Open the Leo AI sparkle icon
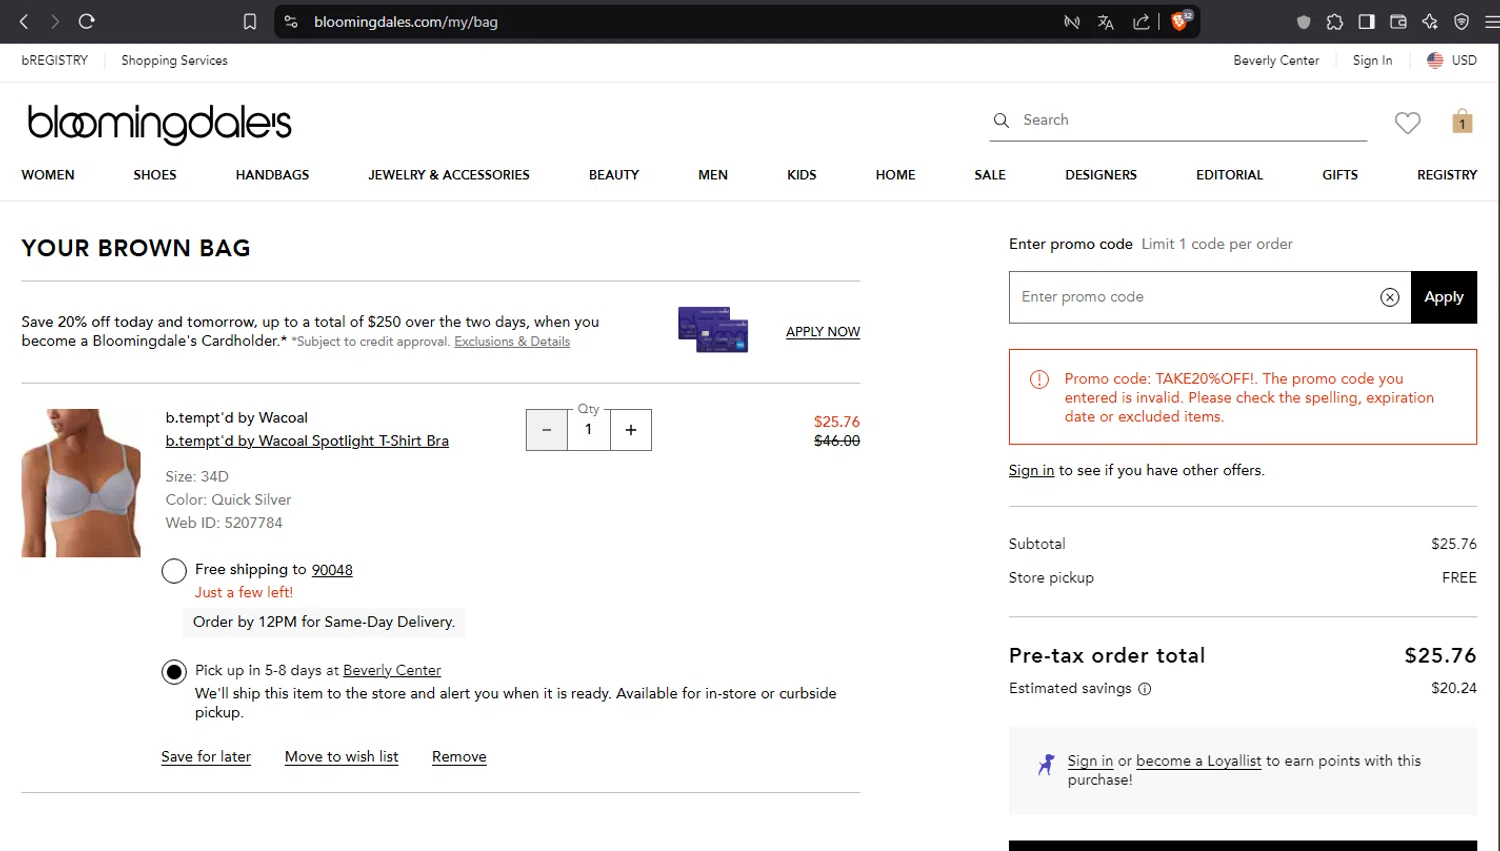This screenshot has height=851, width=1500. pyautogui.click(x=1430, y=21)
